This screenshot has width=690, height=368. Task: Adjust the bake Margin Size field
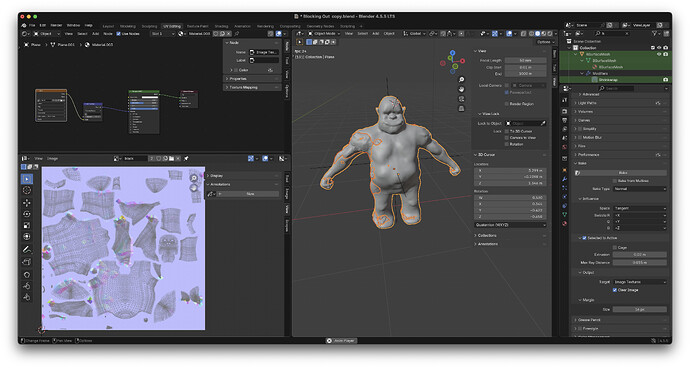tap(639, 309)
